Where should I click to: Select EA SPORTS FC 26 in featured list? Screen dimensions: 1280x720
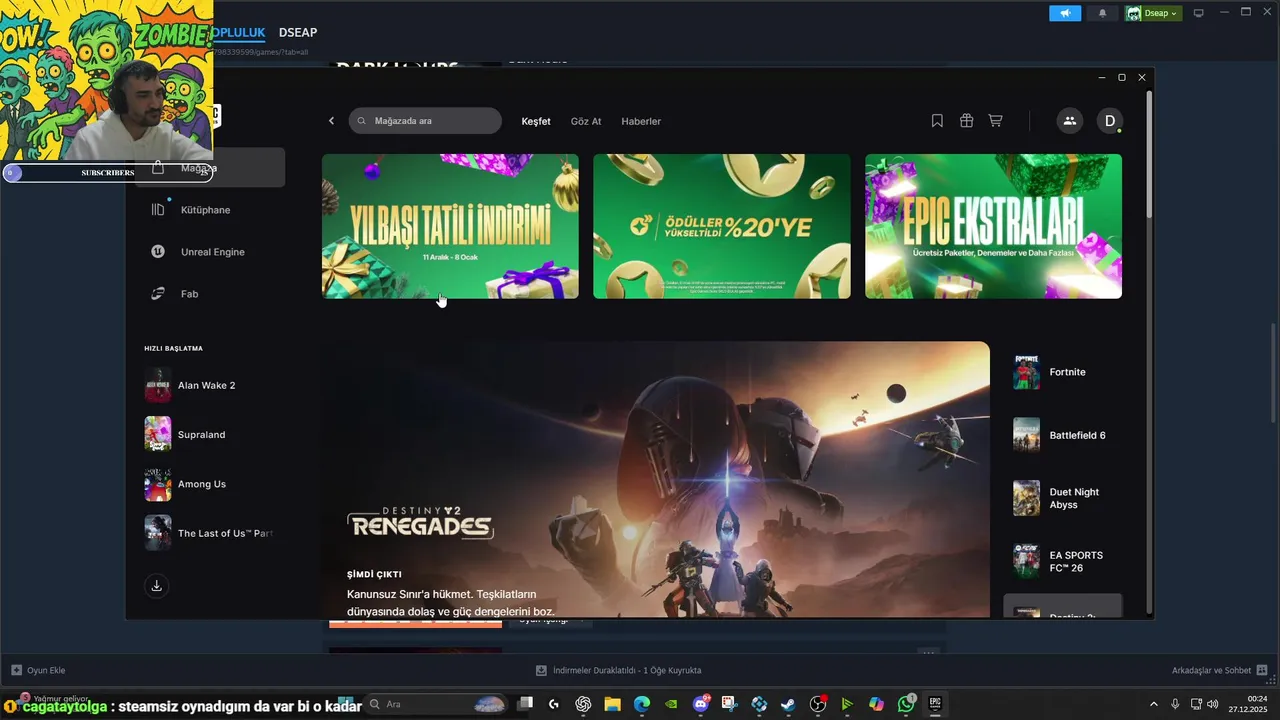point(1063,561)
